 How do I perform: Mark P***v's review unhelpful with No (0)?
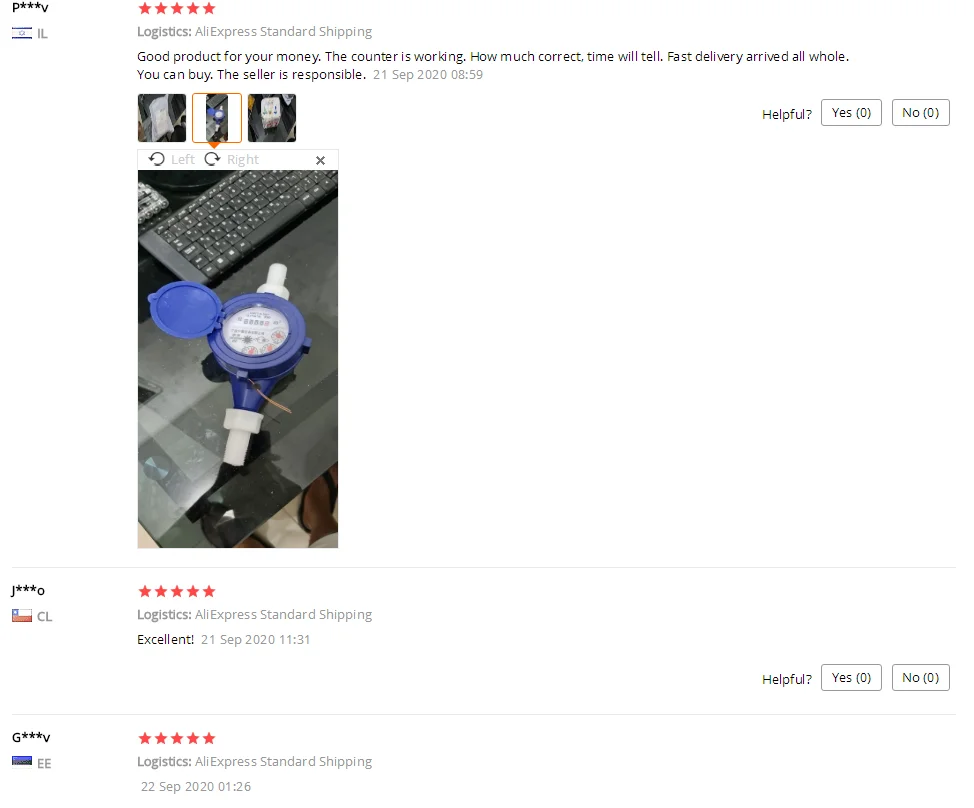(x=921, y=112)
